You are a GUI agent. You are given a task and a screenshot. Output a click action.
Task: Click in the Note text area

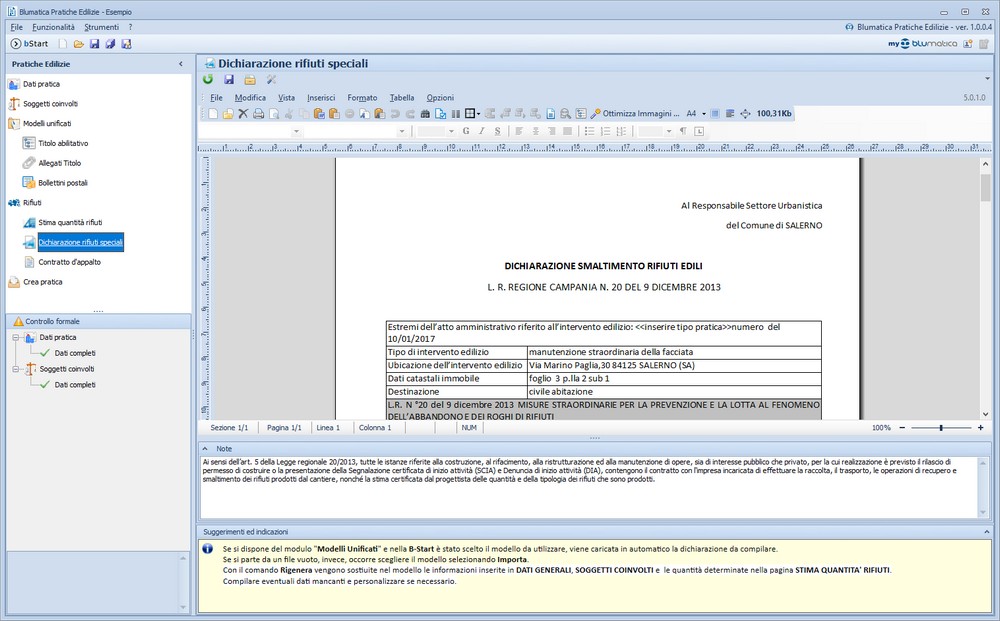pos(591,487)
